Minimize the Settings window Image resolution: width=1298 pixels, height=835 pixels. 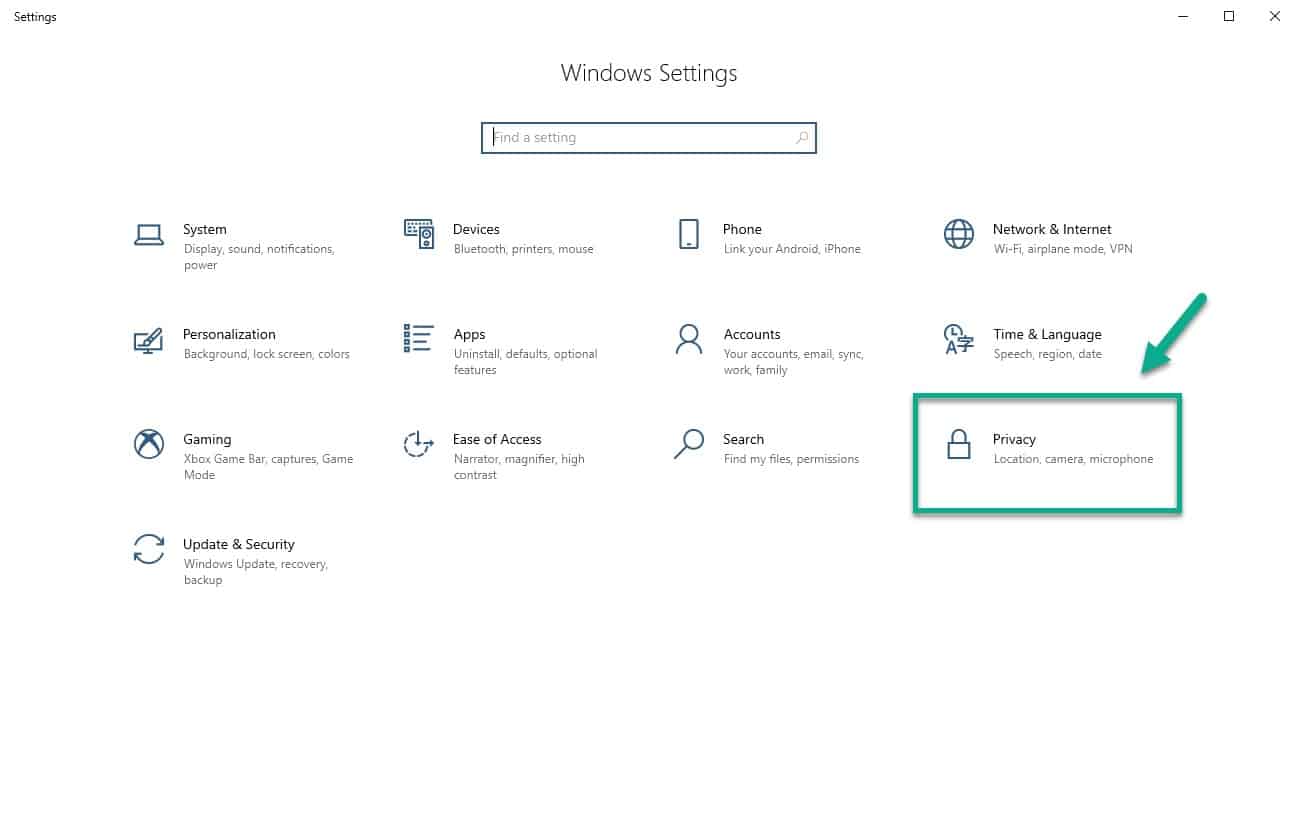[x=1184, y=16]
